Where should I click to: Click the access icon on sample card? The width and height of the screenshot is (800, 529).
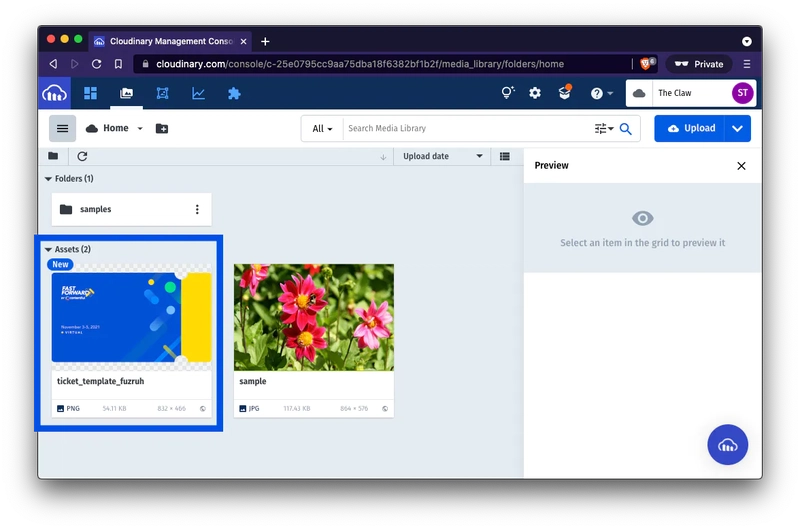385,409
